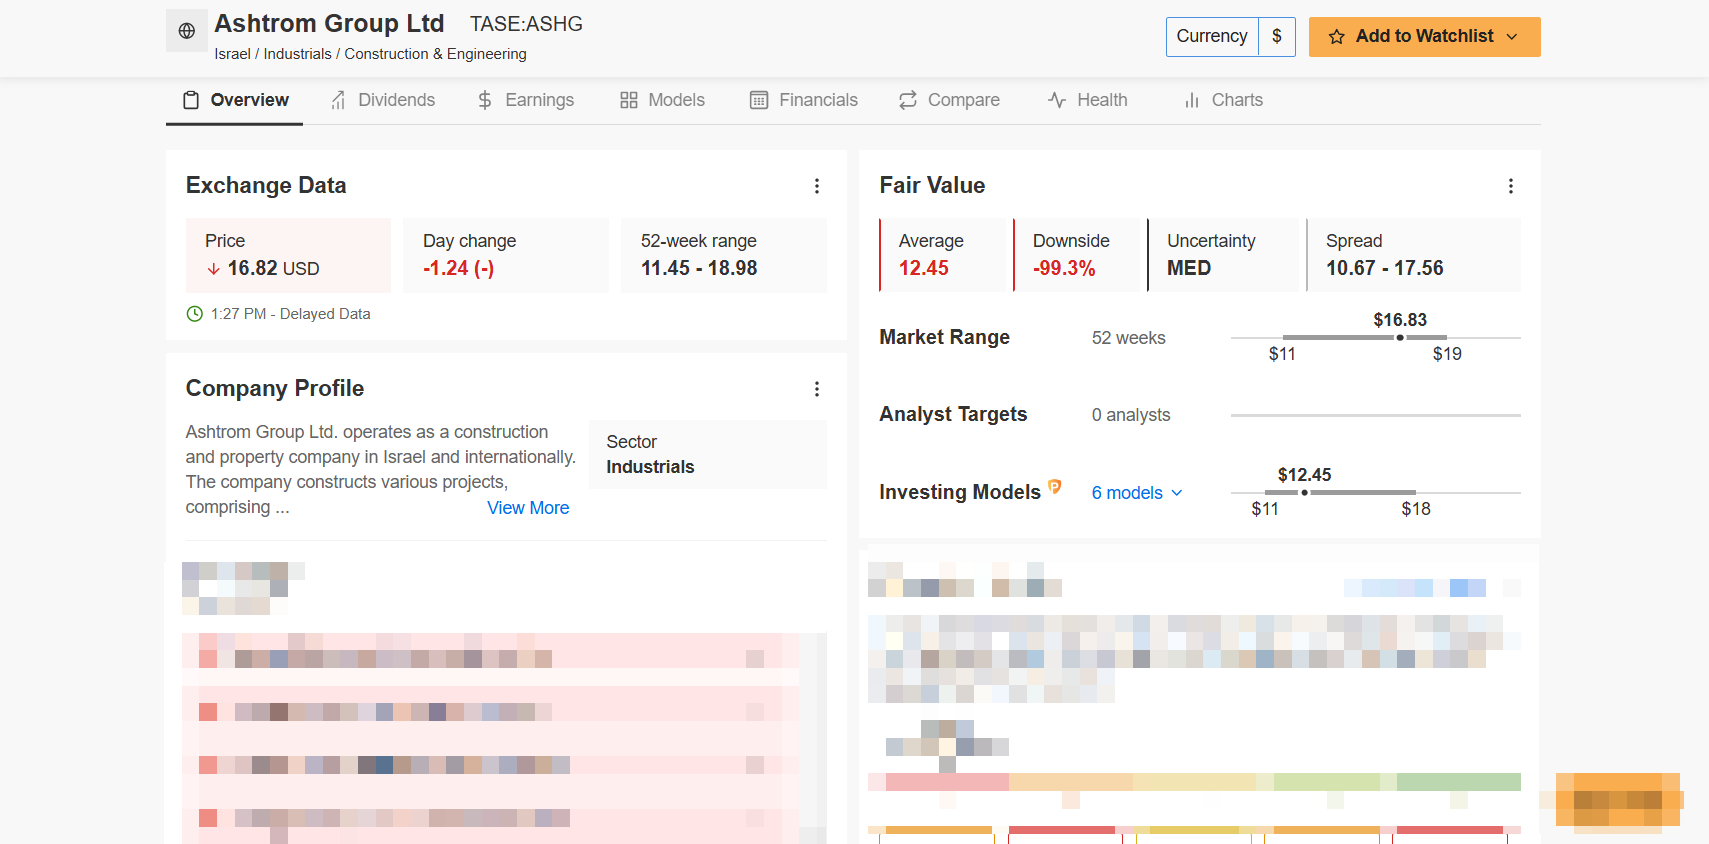
Task: Click the $ currency symbol selector
Action: pyautogui.click(x=1277, y=36)
